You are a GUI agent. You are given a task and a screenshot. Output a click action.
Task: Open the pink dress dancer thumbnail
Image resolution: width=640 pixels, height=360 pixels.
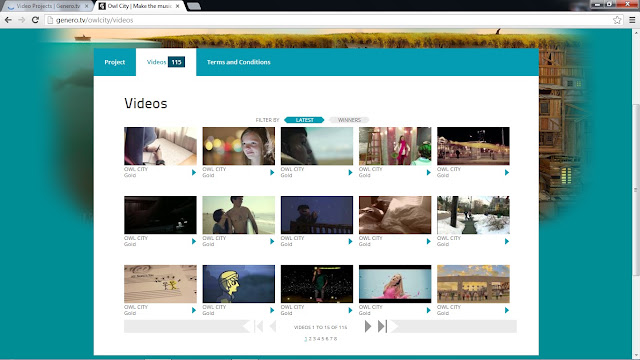pos(395,284)
